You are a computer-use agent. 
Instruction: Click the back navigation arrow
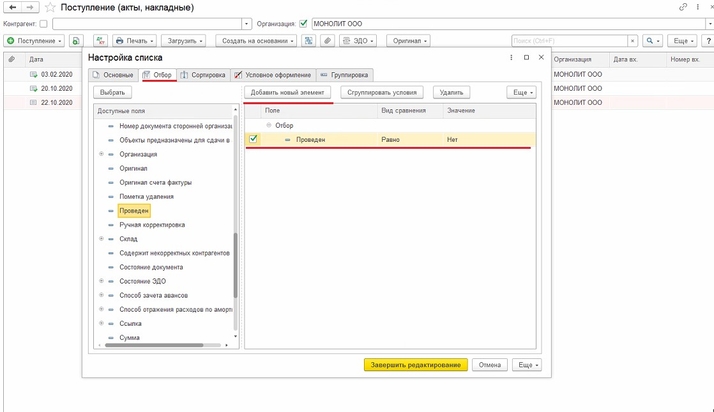point(12,7)
